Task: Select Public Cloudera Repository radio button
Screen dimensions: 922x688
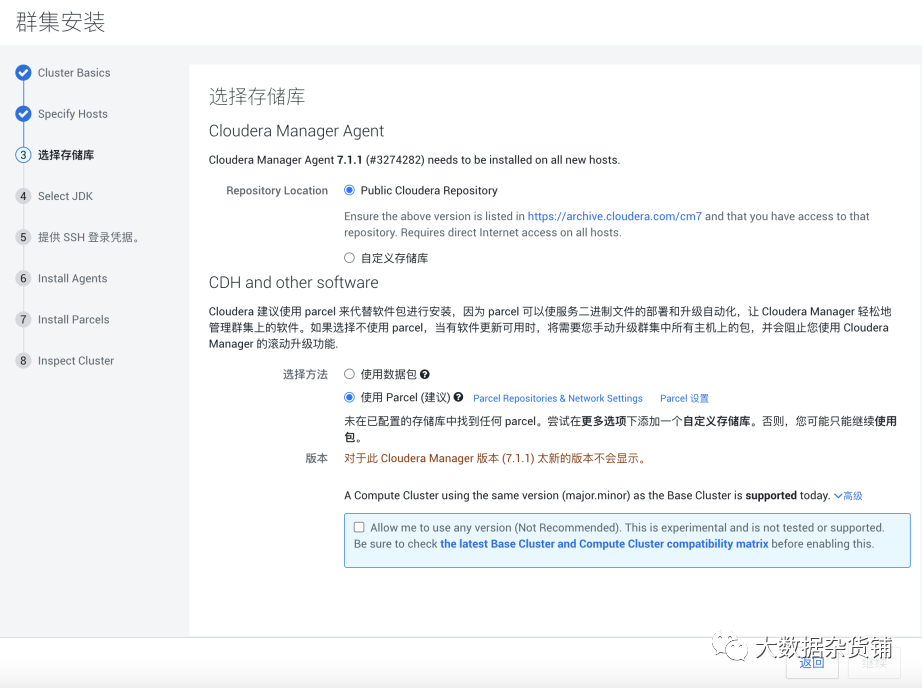Action: point(349,190)
